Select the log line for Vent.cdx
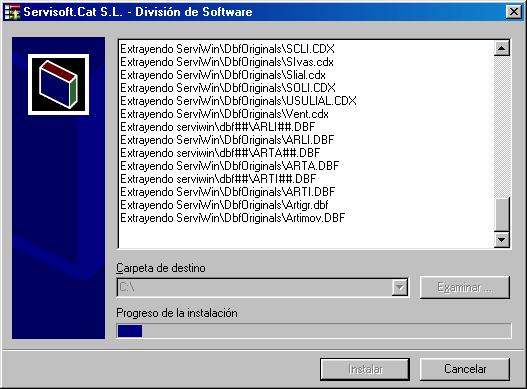 (x=224, y=114)
